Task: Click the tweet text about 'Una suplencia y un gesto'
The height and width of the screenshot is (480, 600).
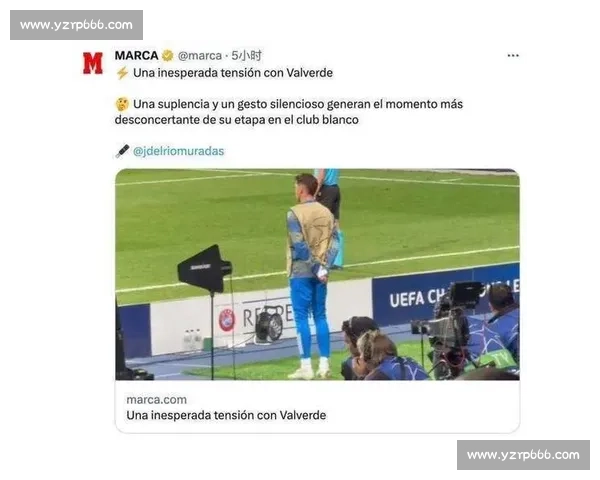Action: coord(289,112)
